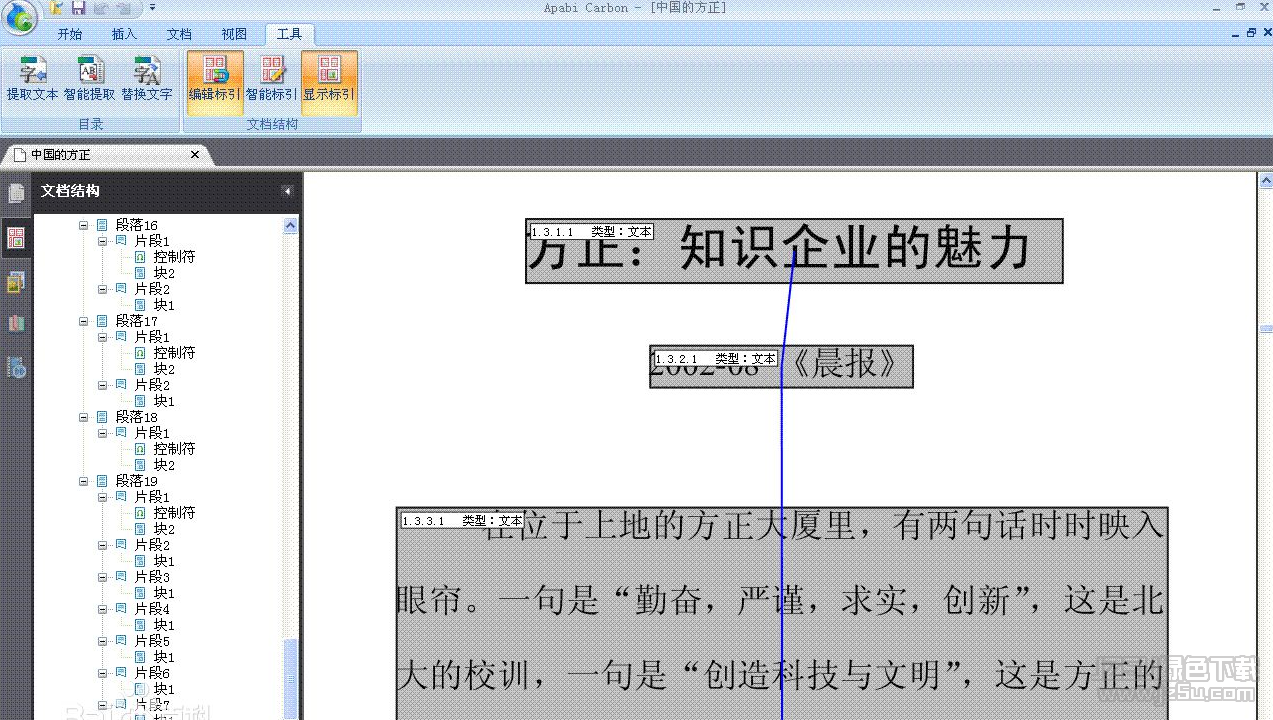The width and height of the screenshot is (1273, 720).
Task: Collapse the 文档结构 panel with header arrow
Action: click(287, 191)
